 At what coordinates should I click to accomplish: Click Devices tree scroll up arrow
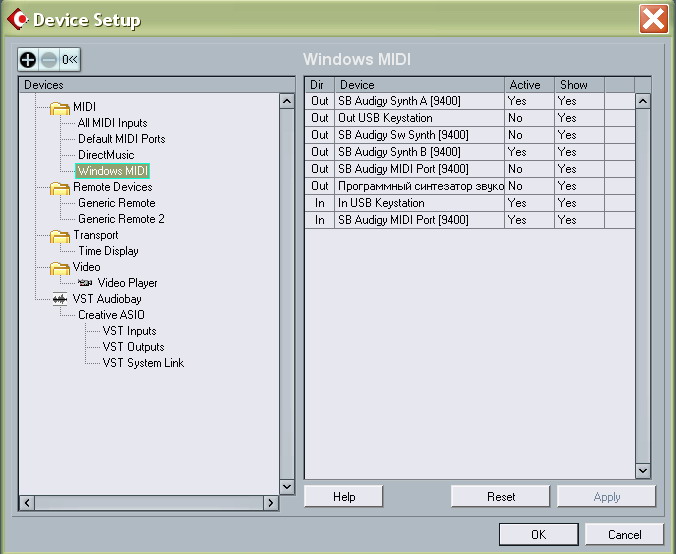tap(287, 101)
